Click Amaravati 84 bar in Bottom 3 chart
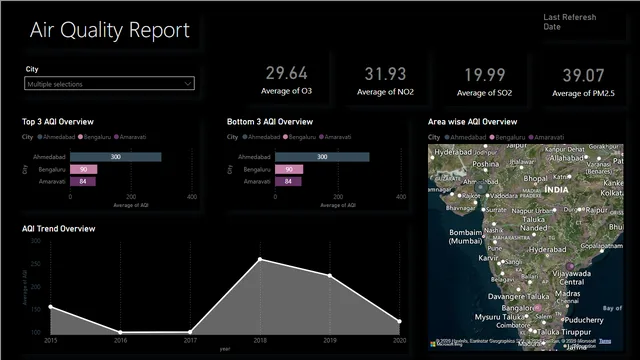This screenshot has width=640, height=360. [288, 181]
